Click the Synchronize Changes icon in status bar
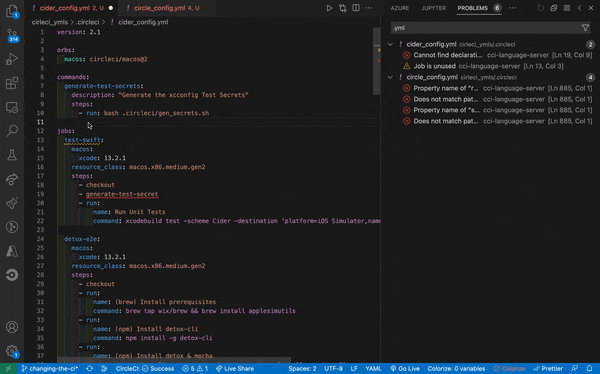 [x=90, y=369]
